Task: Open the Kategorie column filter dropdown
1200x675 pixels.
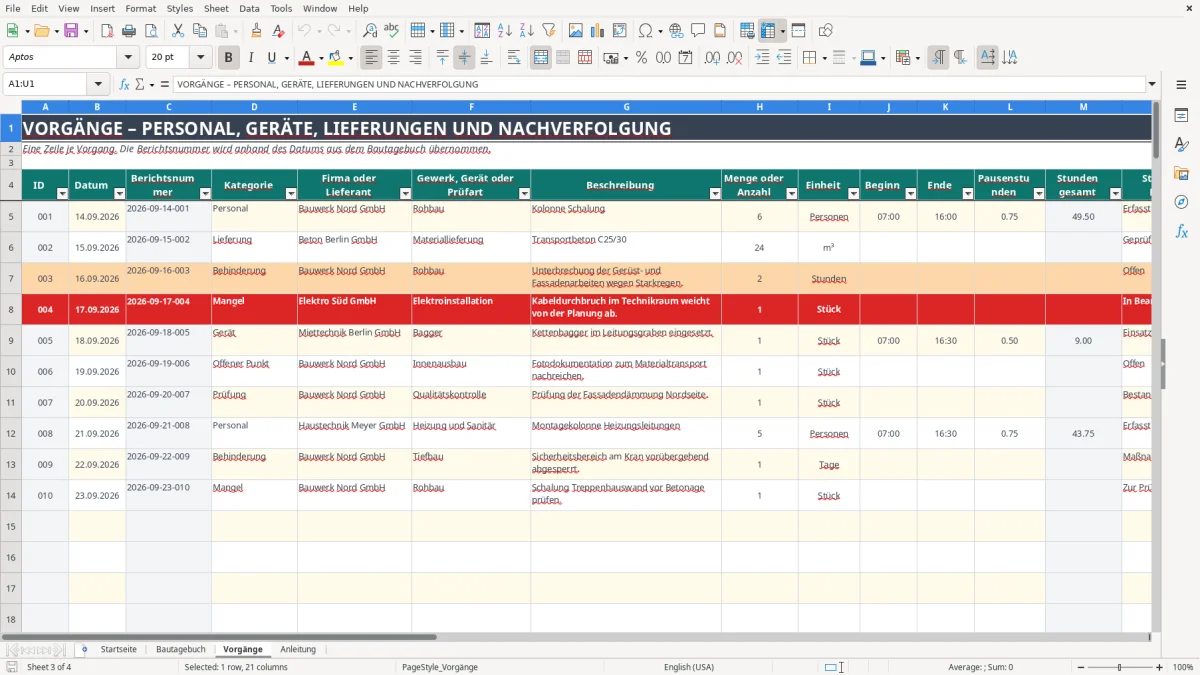Action: point(290,193)
